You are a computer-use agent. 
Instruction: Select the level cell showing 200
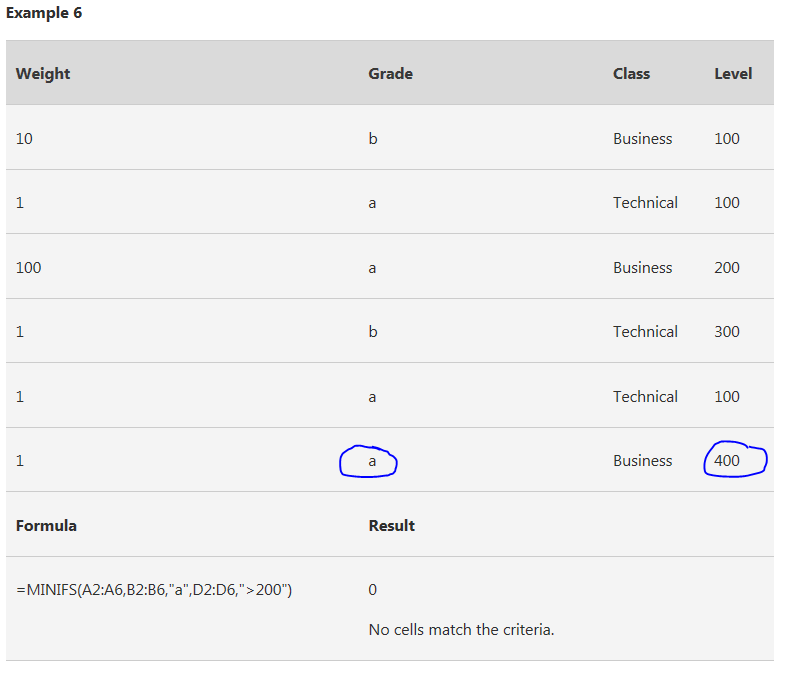tap(727, 267)
